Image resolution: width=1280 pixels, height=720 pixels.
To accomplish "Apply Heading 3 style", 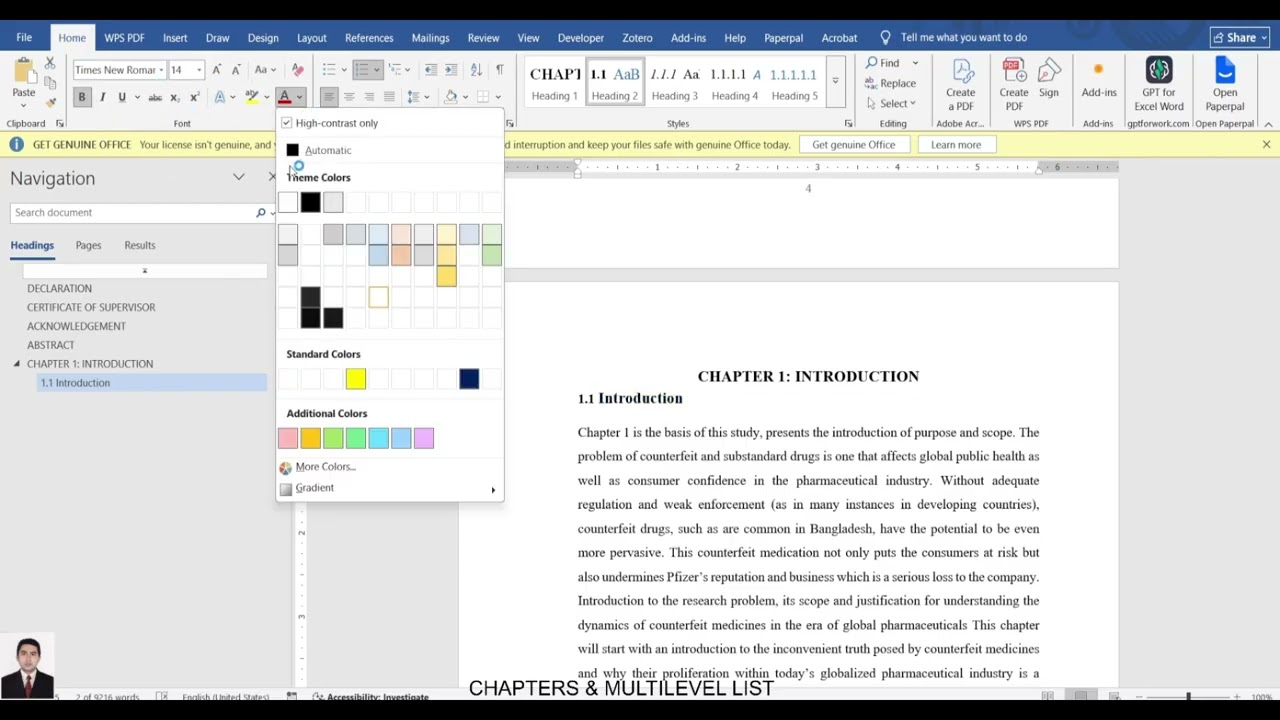I will pos(675,83).
